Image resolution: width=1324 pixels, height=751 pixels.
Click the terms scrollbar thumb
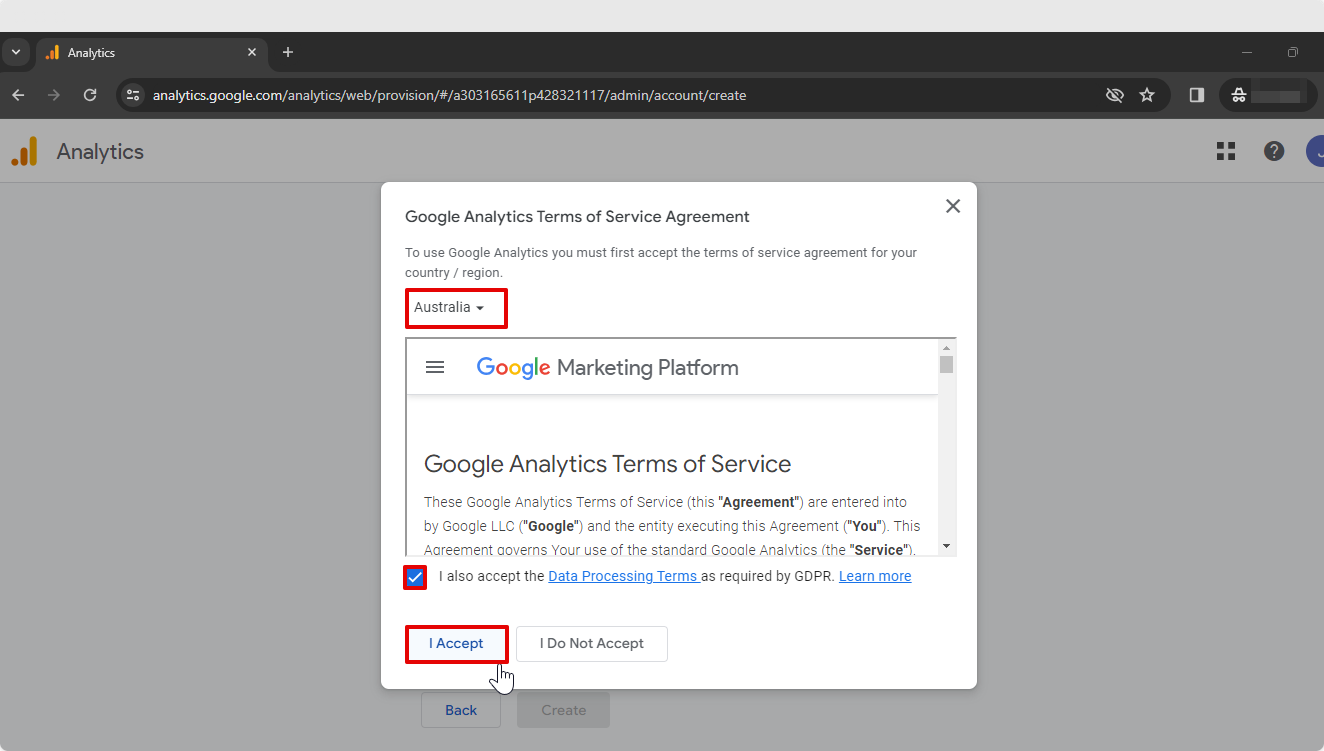click(947, 364)
